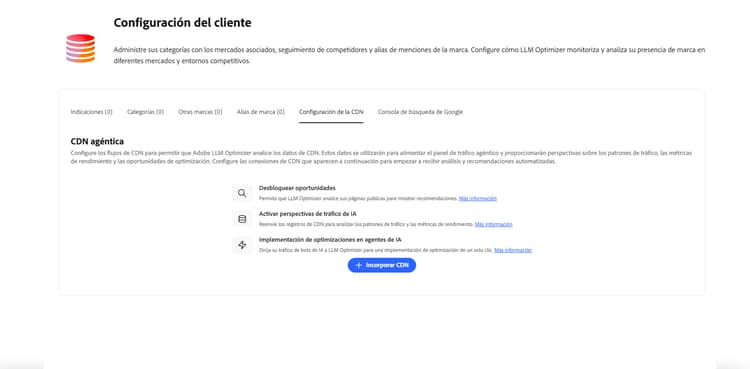
Task: Click the database icon beside Activar perspectivas
Action: click(242, 219)
